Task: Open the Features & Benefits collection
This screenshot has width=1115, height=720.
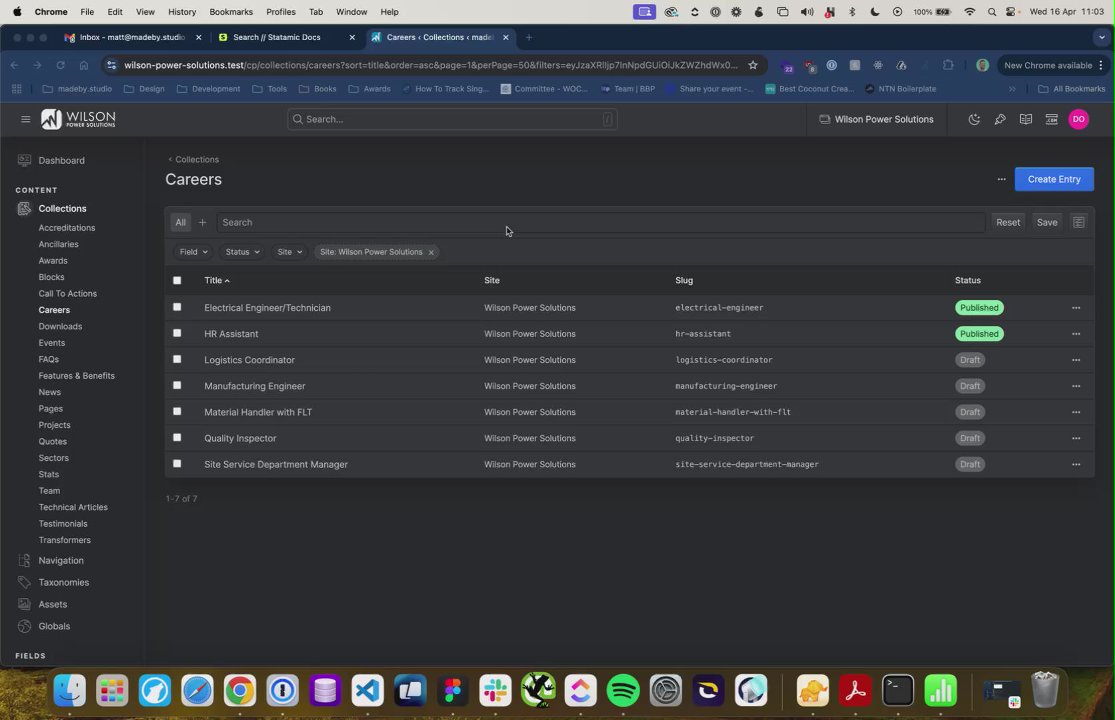Action: tap(77, 376)
